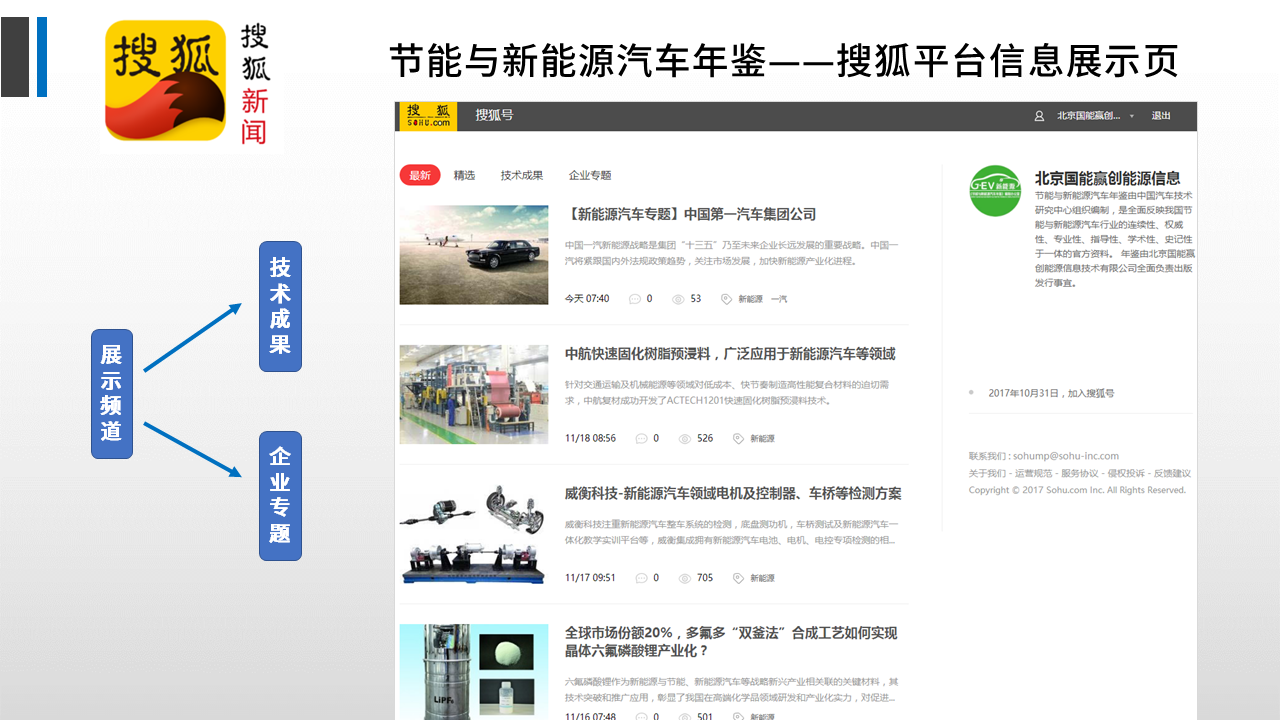Click tag icon beside 新能源 一汽
This screenshot has height=720, width=1280.
click(x=726, y=299)
